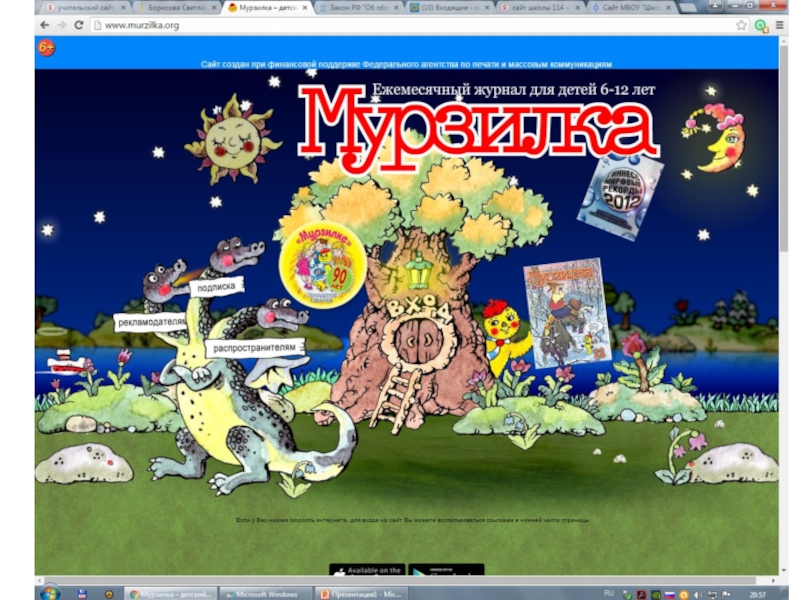Click the page's vertical scrollbar thumb
Image resolution: width=800 pixels, height=600 pixels.
[x=784, y=148]
